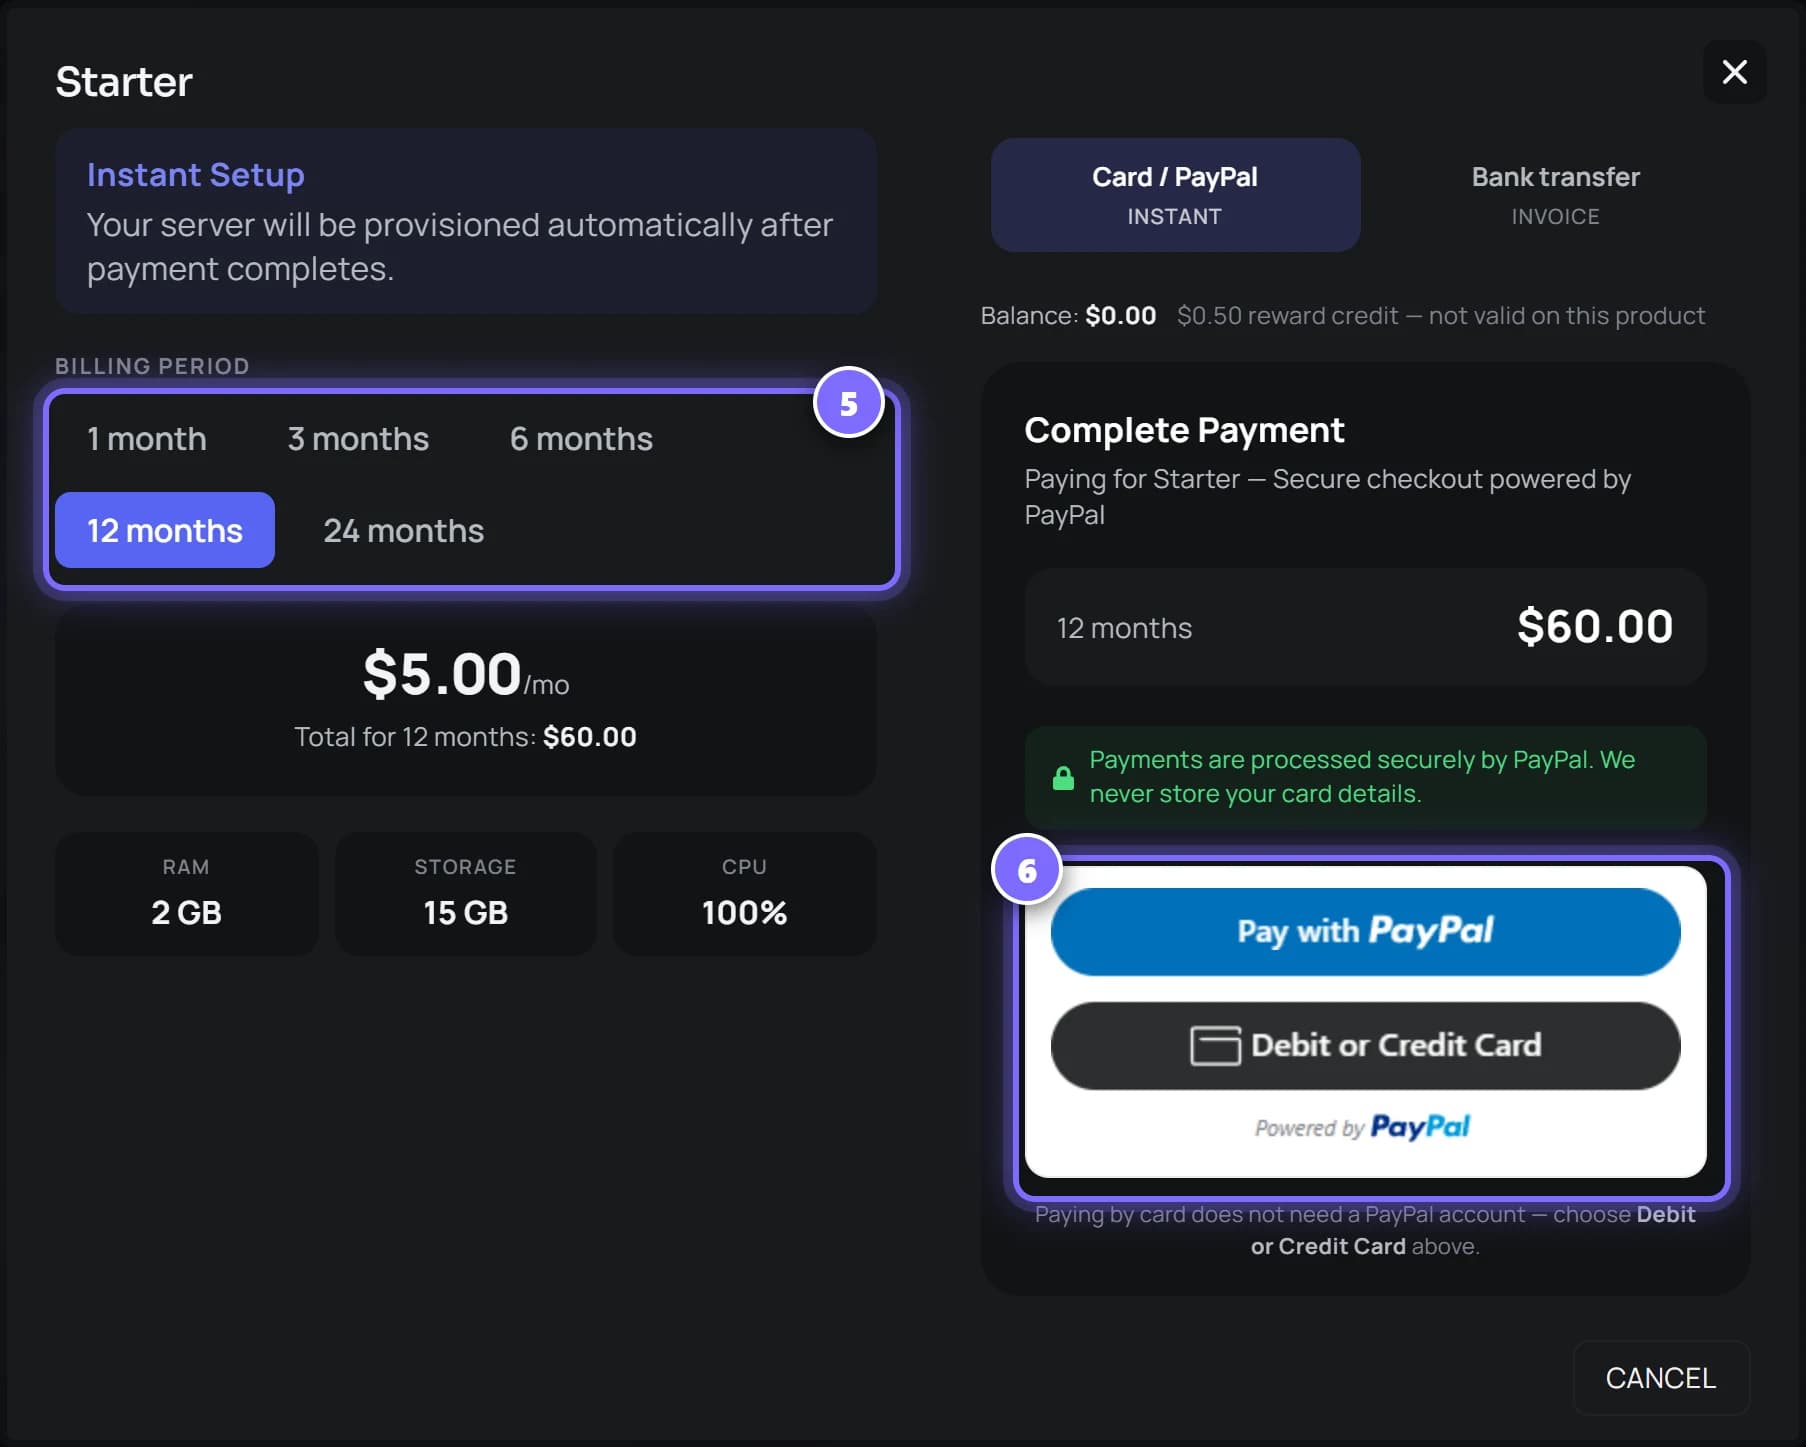Click 'Total for 12 months: $60.00' text
Viewport: 1806px width, 1447px height.
coord(465,737)
